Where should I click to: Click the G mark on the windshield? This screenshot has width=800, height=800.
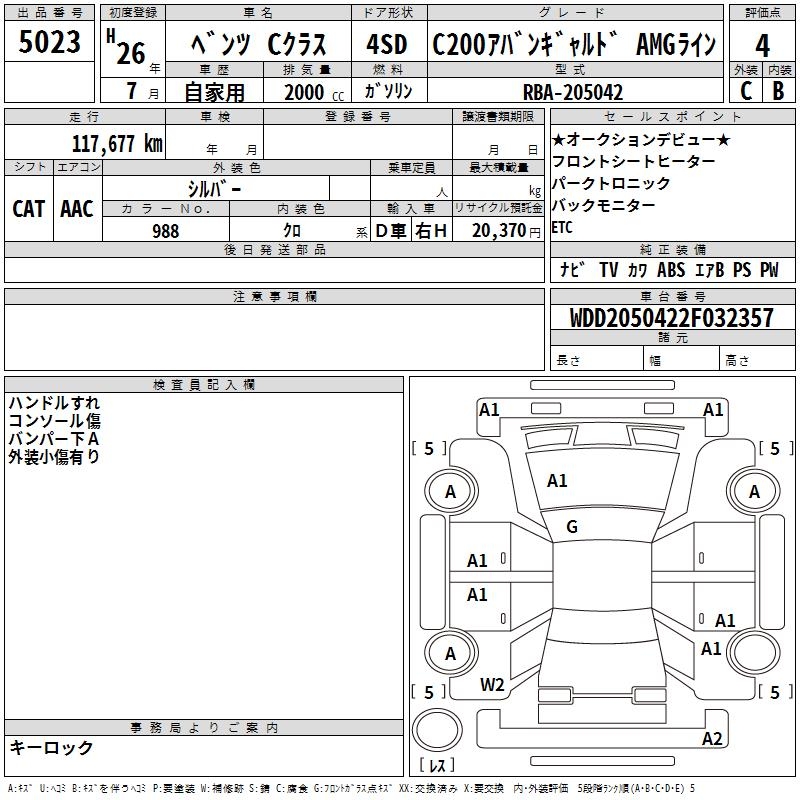pyautogui.click(x=572, y=527)
